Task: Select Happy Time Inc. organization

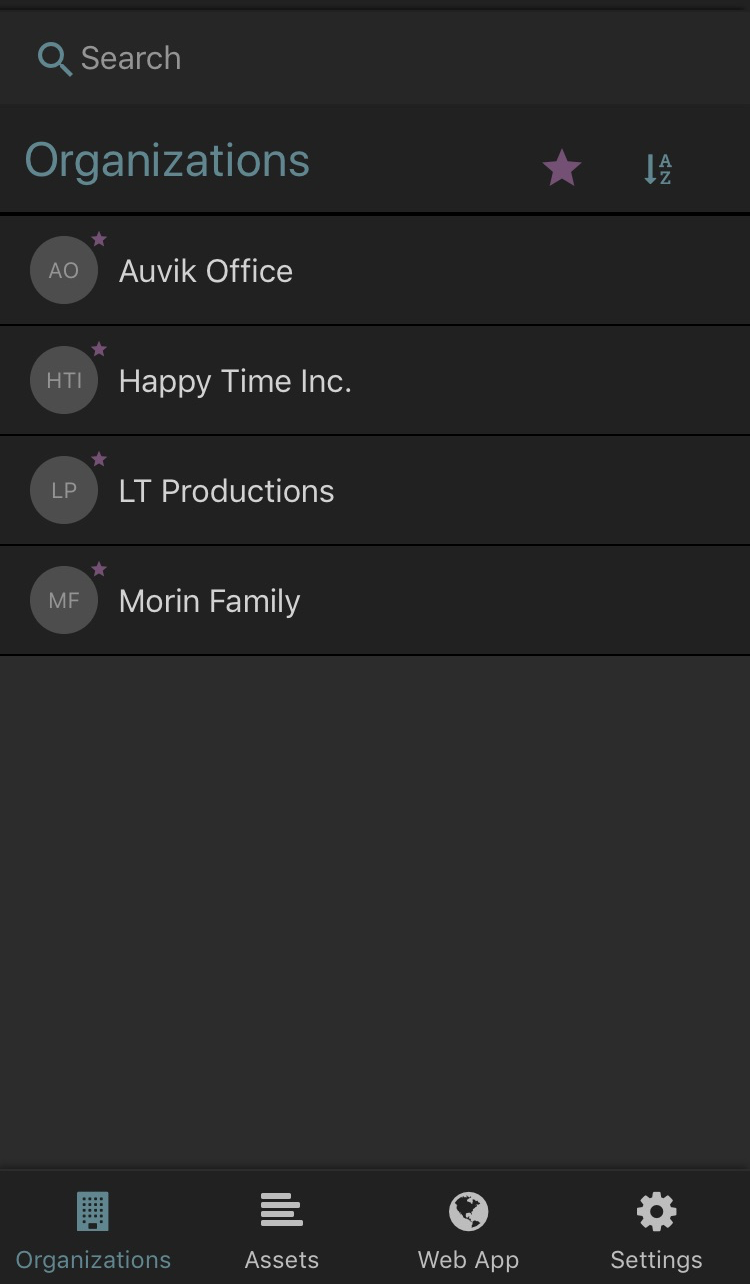Action: (235, 381)
